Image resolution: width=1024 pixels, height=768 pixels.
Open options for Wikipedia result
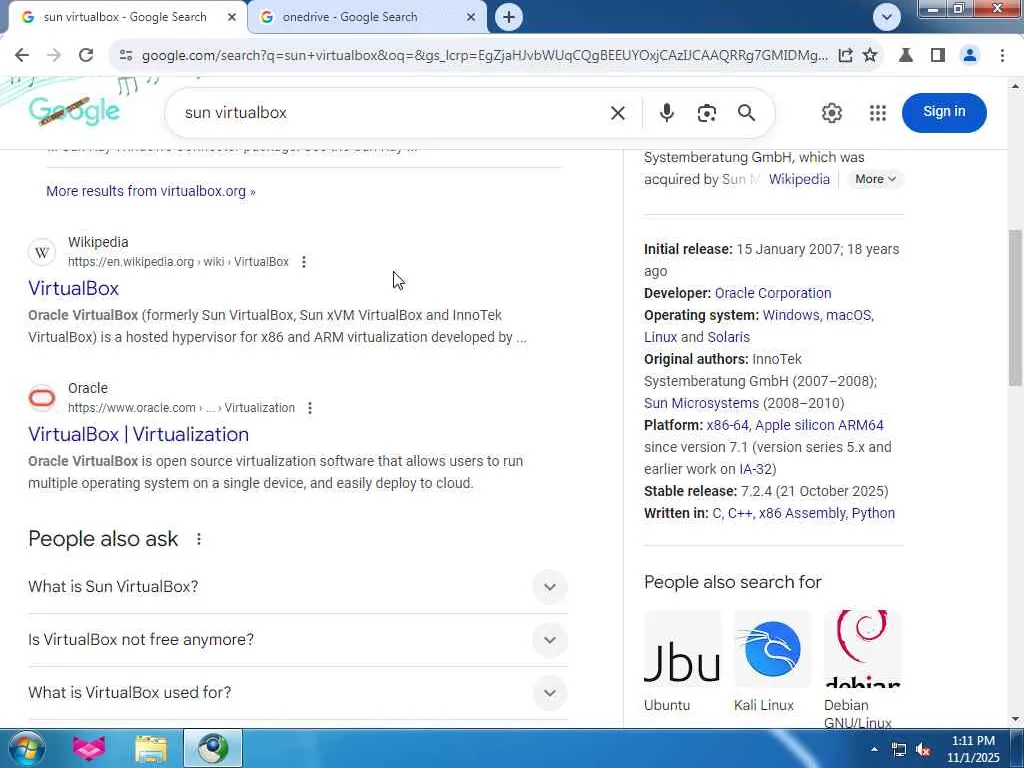point(304,262)
